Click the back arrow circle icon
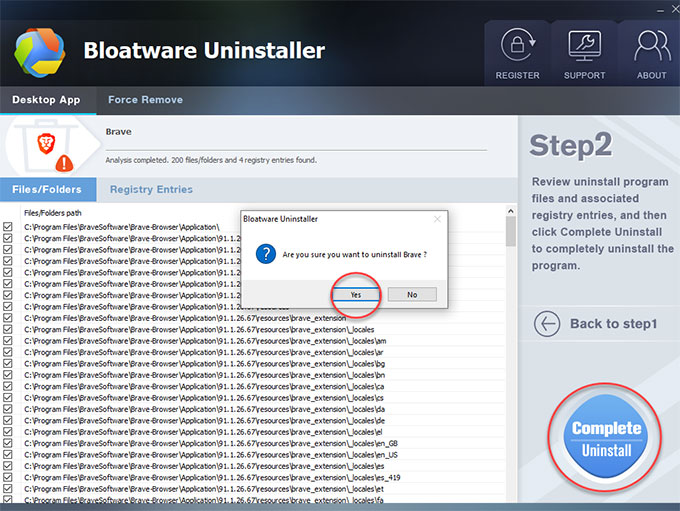Viewport: 680px width, 511px height. point(547,324)
